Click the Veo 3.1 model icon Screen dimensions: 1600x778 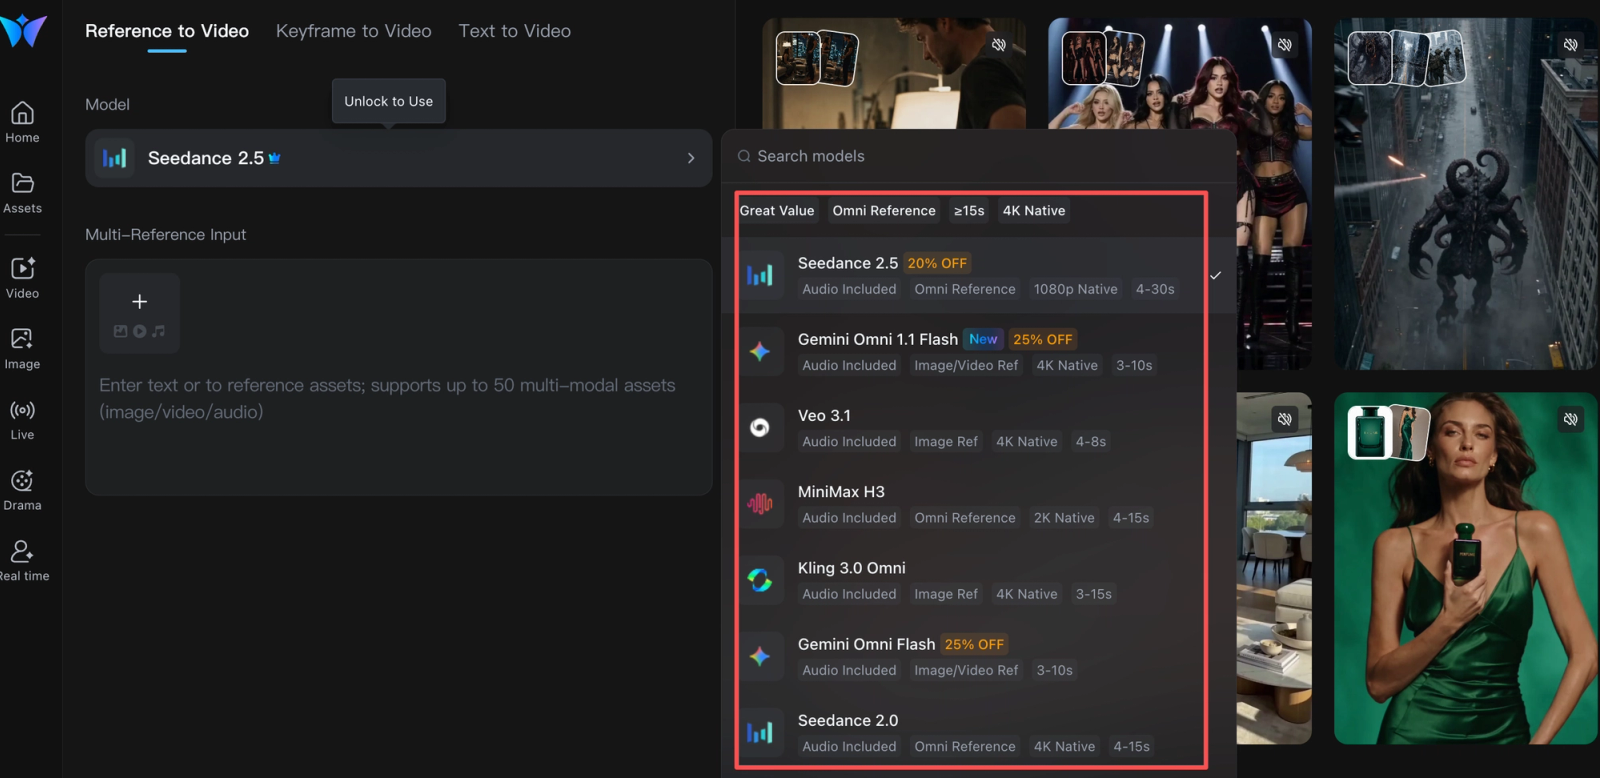tap(760, 428)
